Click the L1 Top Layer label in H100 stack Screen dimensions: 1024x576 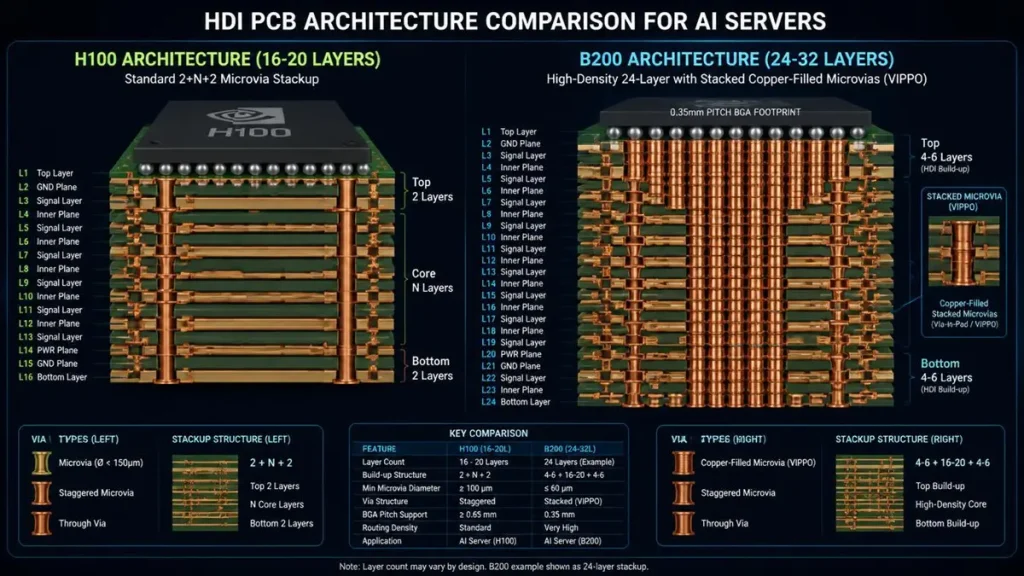pos(46,173)
